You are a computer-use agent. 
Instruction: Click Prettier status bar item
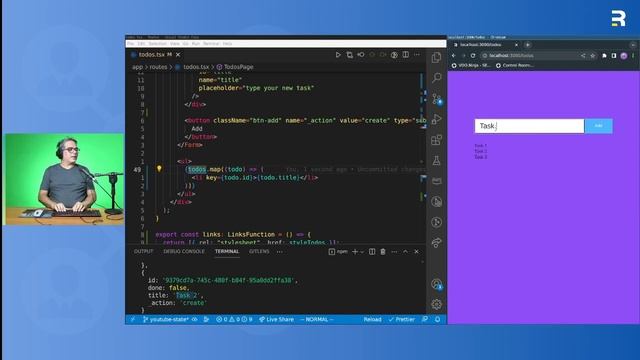(402, 320)
